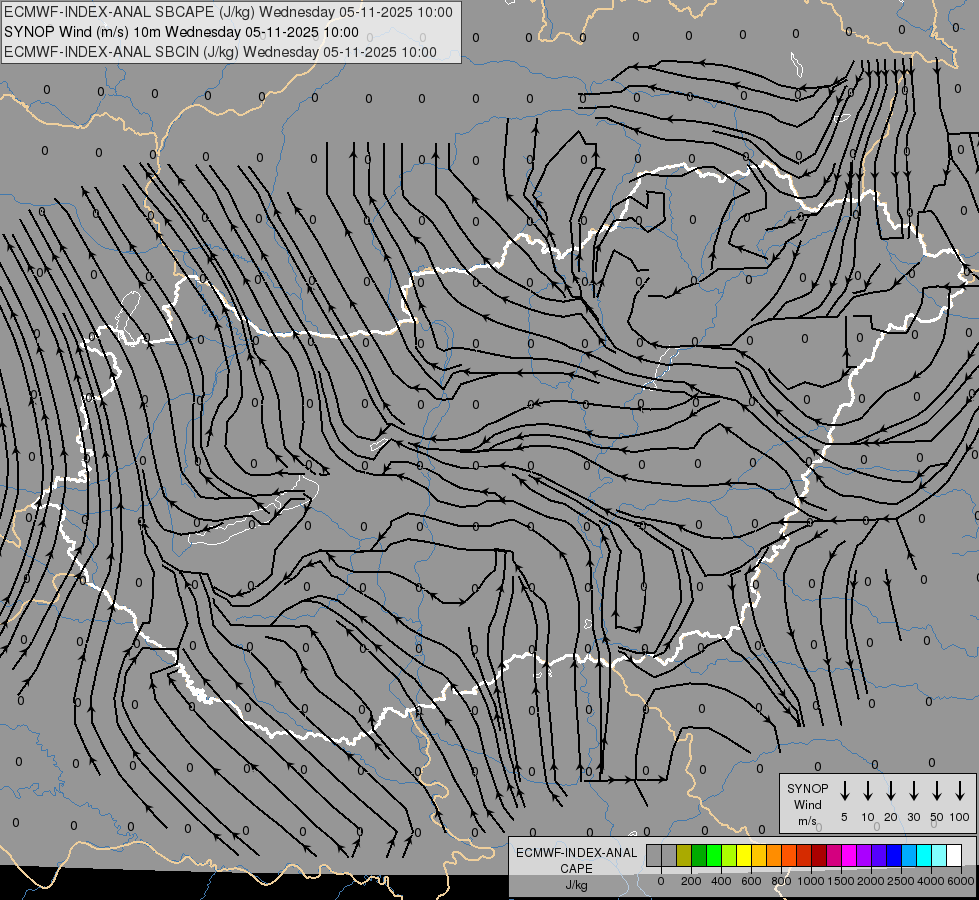Click the 2500 tick label on CAPE scale
The height and width of the screenshot is (900, 979).
coord(900,881)
